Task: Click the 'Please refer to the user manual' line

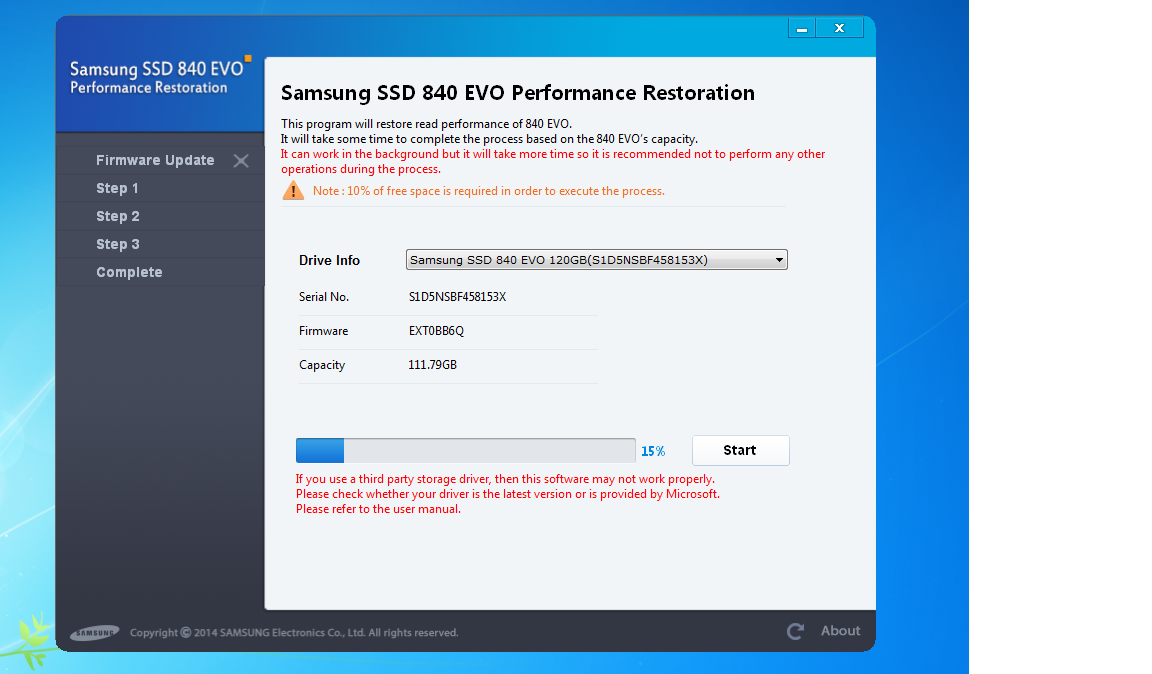Action: pos(378,509)
